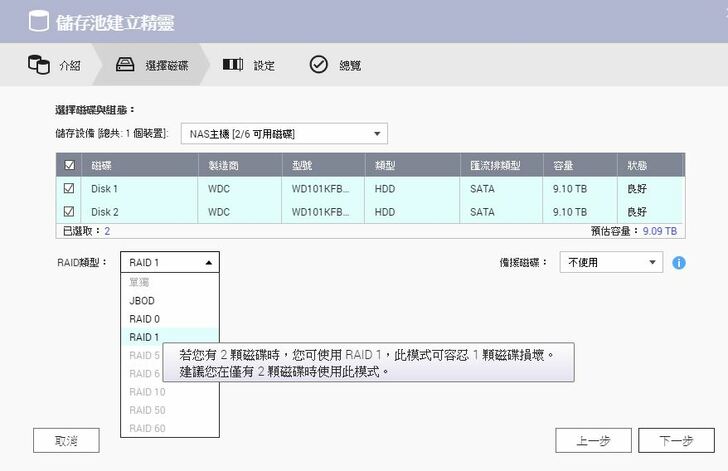728x471 pixels.
Task: Click the 總覽 checkmark icon
Action: (x=318, y=65)
